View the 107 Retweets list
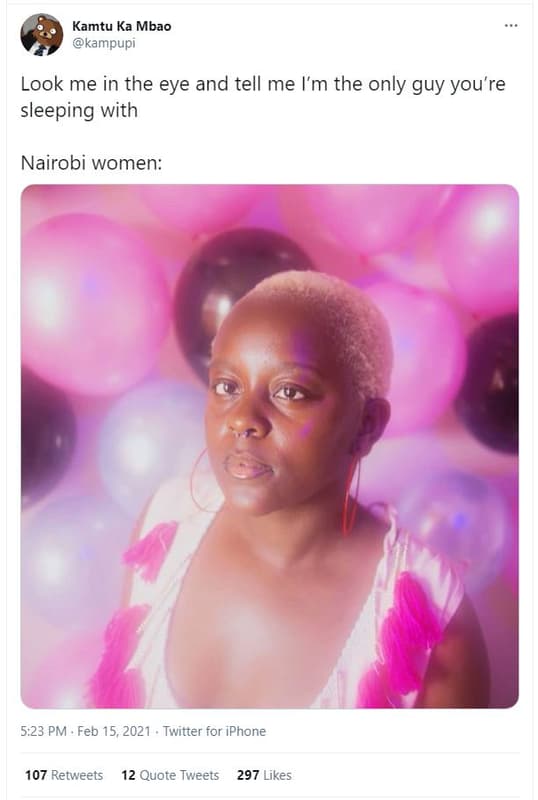Viewport: 538px width, 800px height. [x=64, y=775]
